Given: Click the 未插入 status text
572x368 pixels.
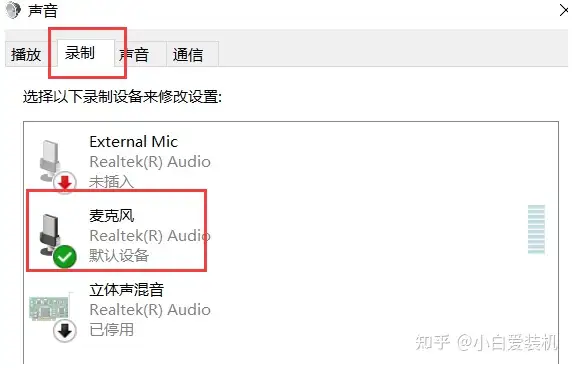Looking at the screenshot, I should [x=112, y=181].
